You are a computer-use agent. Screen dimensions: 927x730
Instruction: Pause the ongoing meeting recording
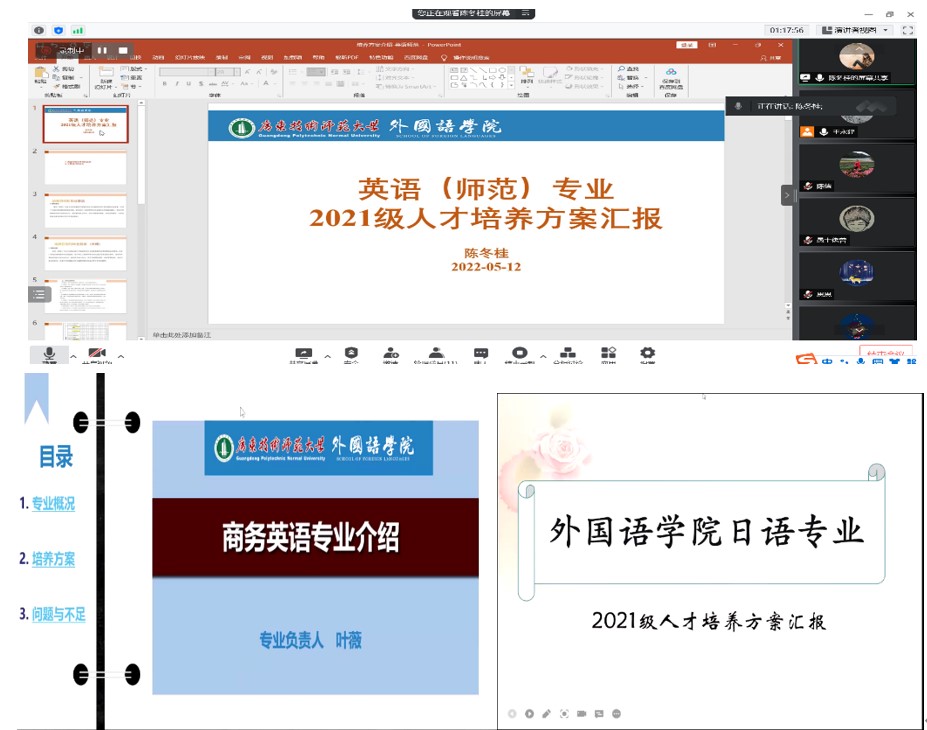point(102,50)
